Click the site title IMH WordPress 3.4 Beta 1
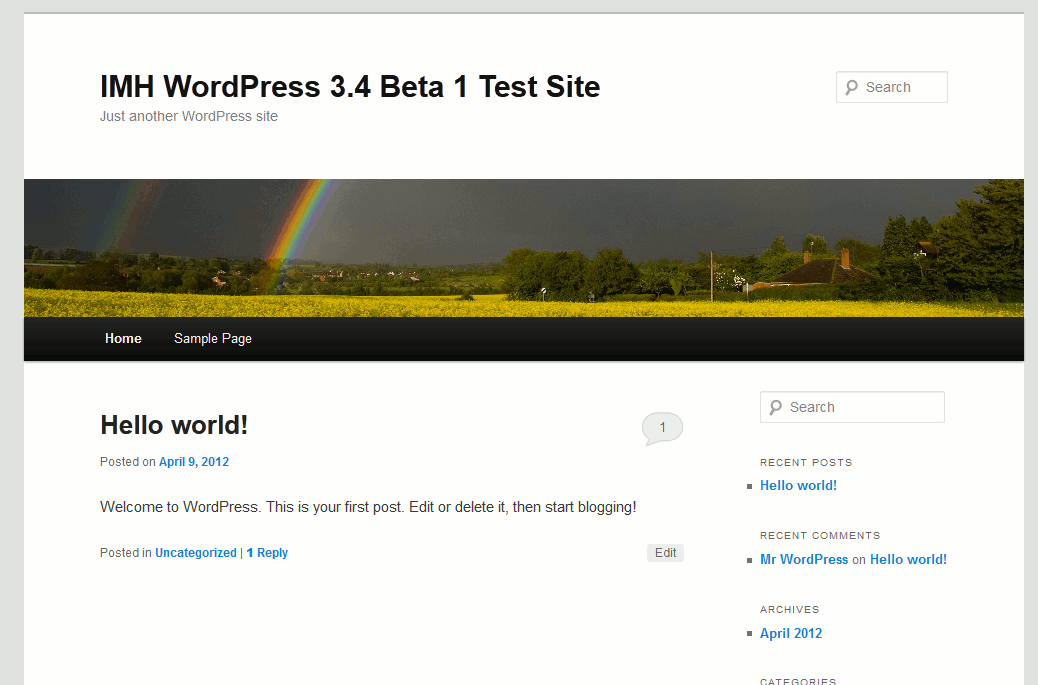This screenshot has width=1038, height=685. (x=350, y=87)
